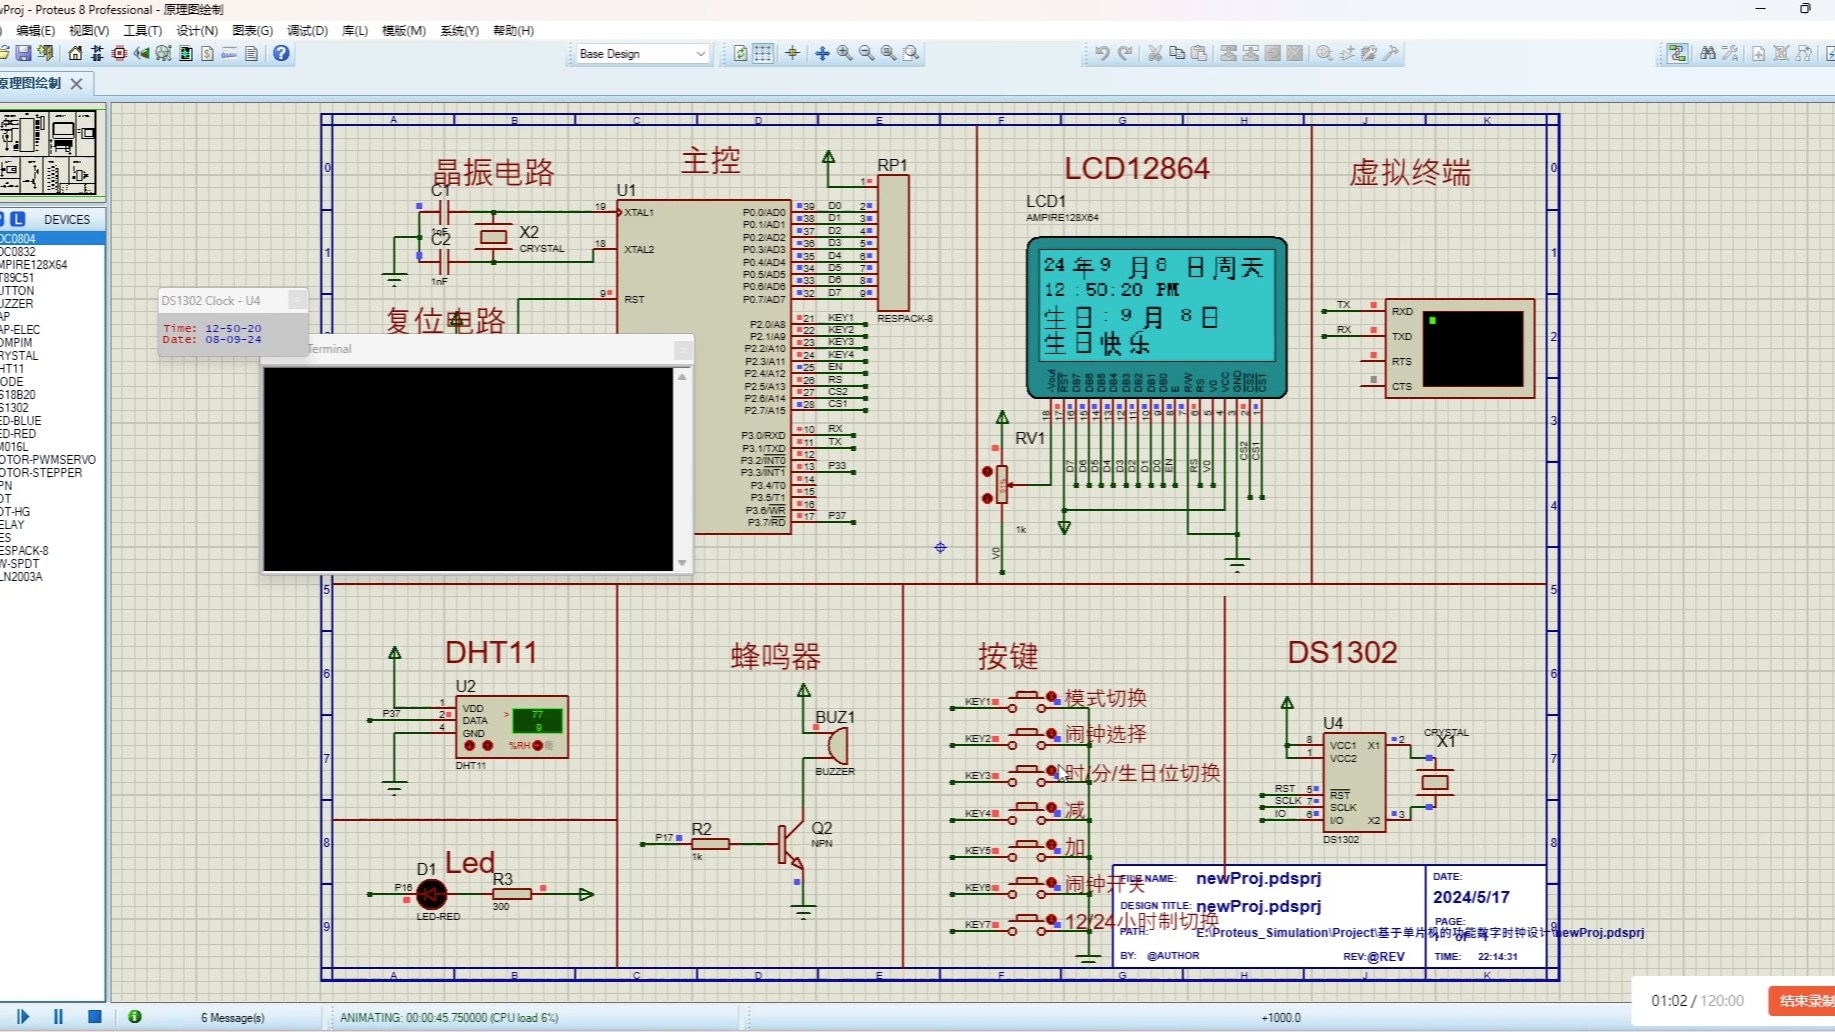Click the Undo arrow icon

coord(1102,53)
